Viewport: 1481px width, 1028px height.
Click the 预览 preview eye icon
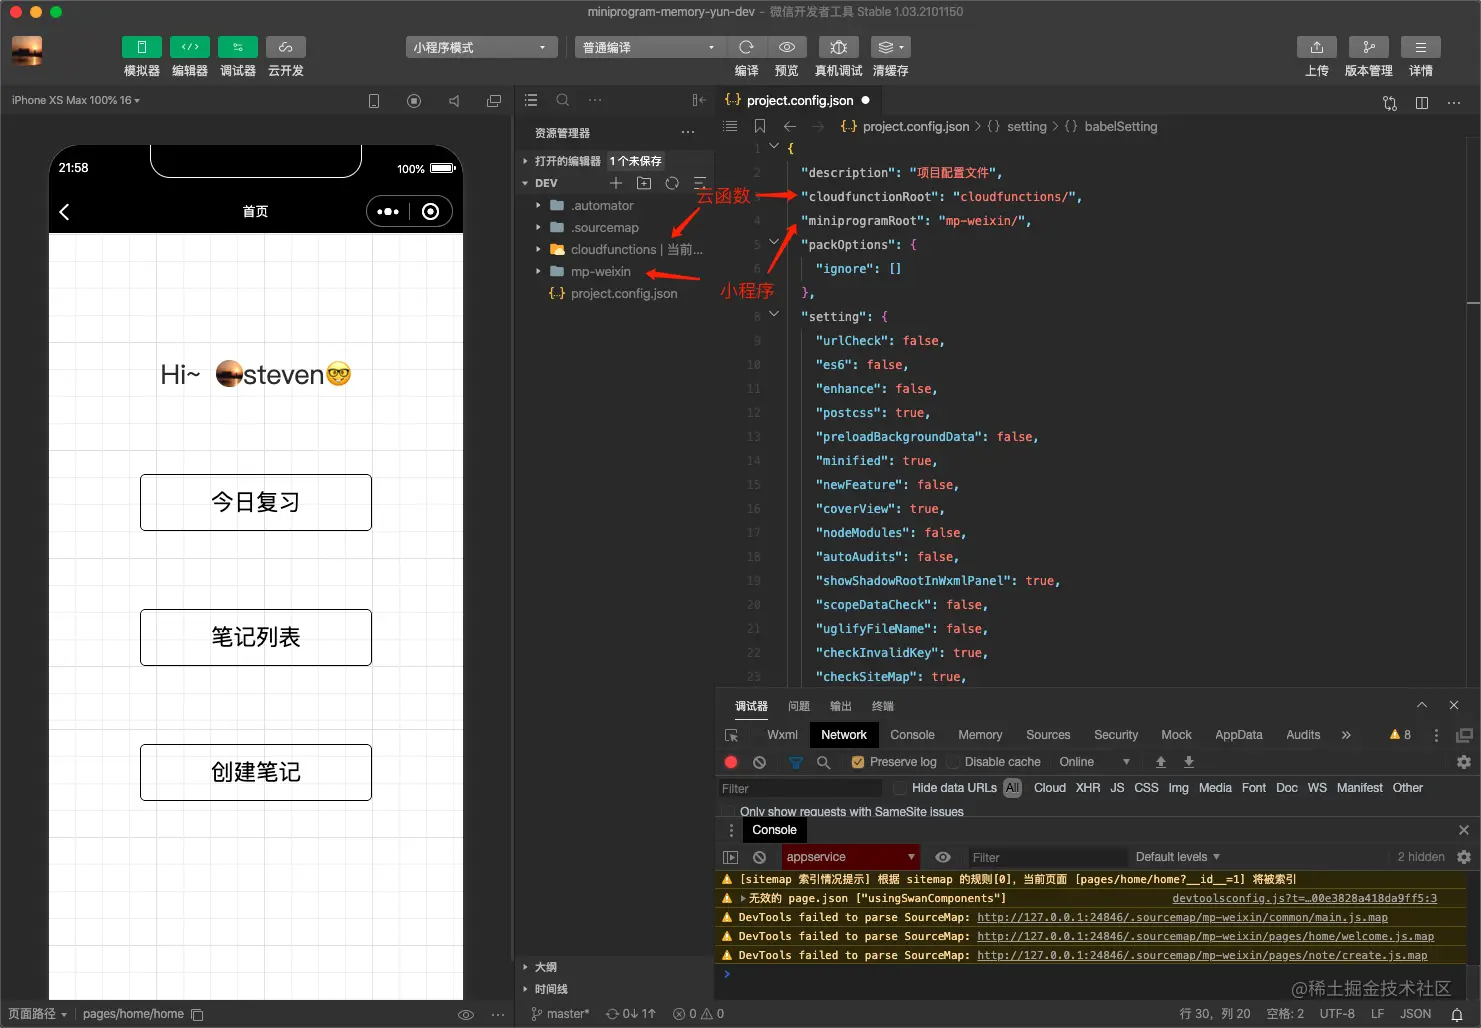click(787, 47)
